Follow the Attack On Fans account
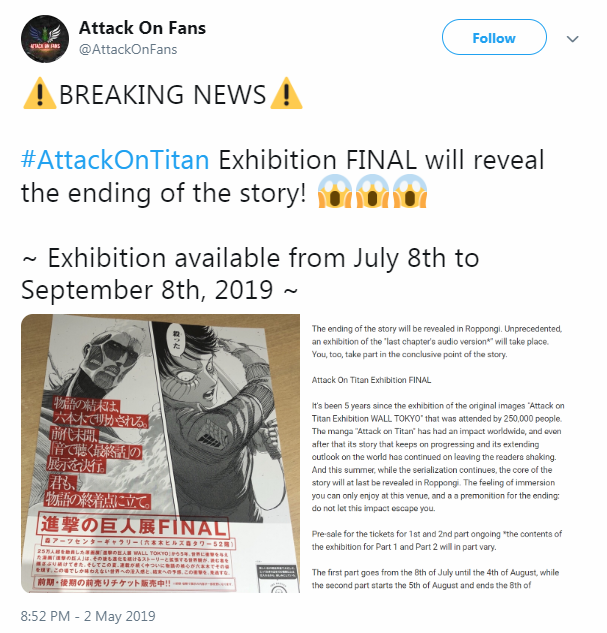607x633 pixels. 494,37
